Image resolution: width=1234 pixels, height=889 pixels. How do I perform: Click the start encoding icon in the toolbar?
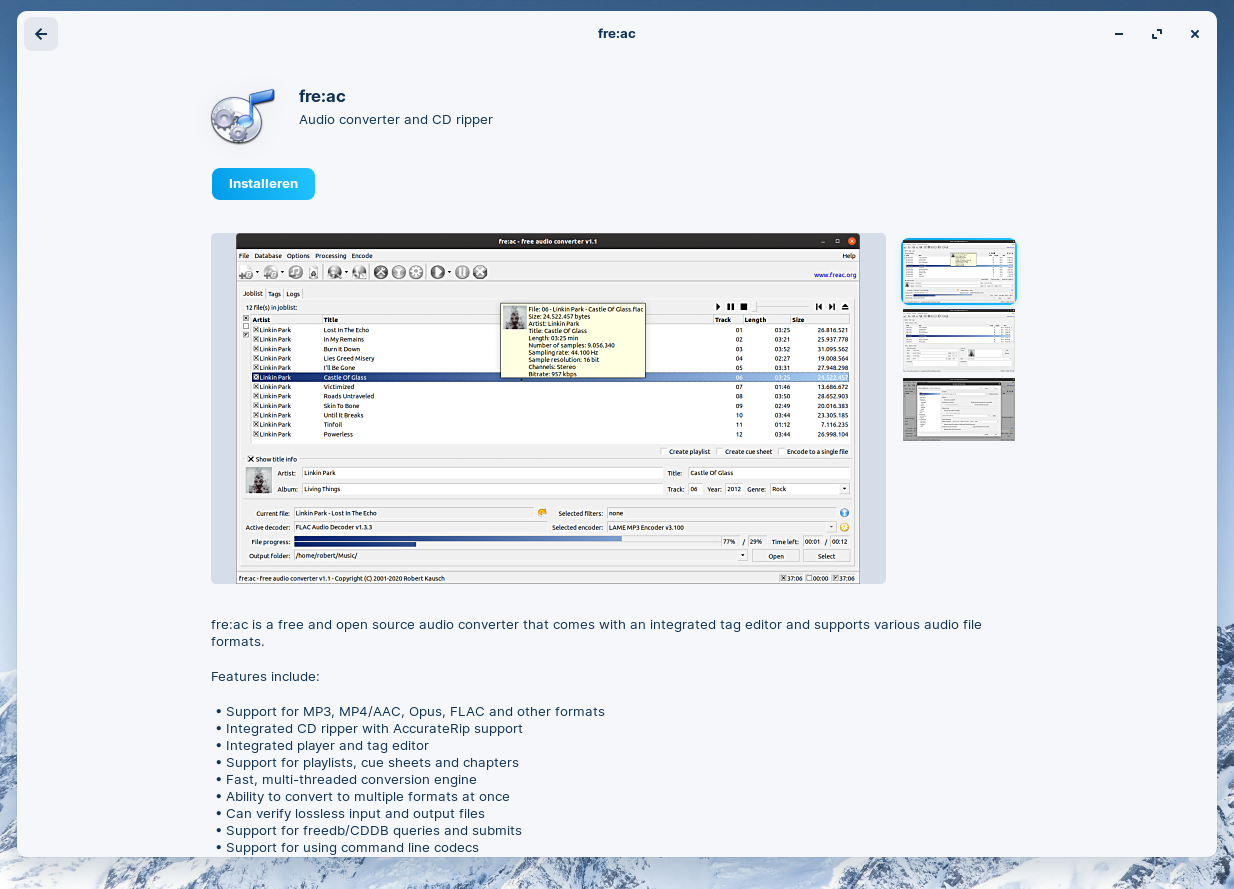click(x=437, y=272)
